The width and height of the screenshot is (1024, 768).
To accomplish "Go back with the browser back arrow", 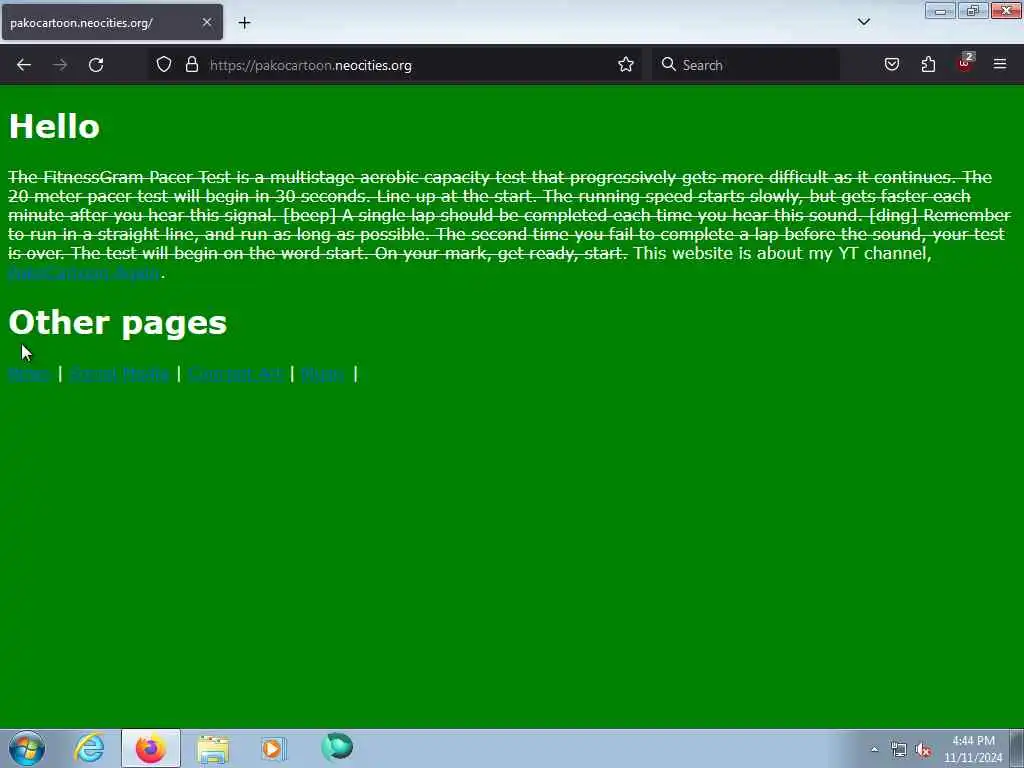I will pyautogui.click(x=24, y=65).
